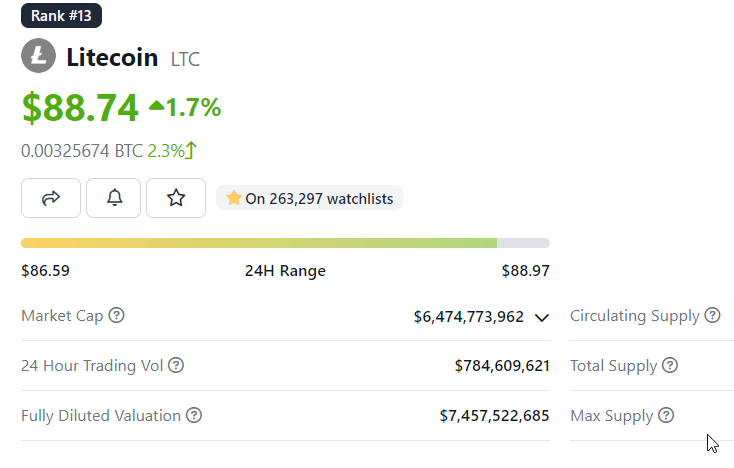Click the green up arrow beside 2.3%
This screenshot has height=468, width=734.
[191, 151]
